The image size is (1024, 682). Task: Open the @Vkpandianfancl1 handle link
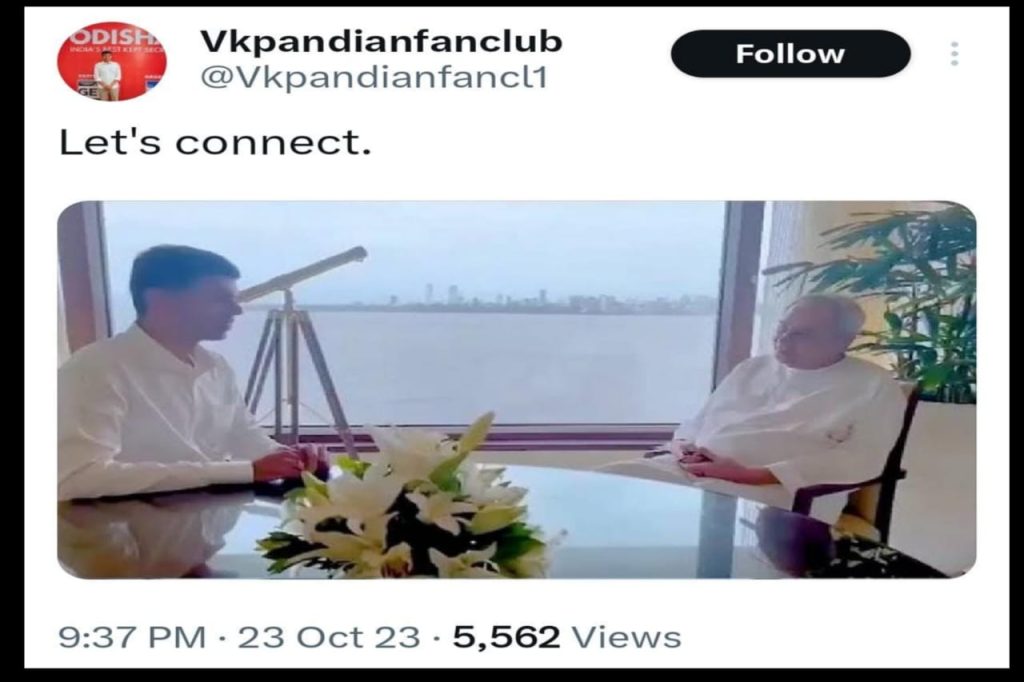(374, 78)
